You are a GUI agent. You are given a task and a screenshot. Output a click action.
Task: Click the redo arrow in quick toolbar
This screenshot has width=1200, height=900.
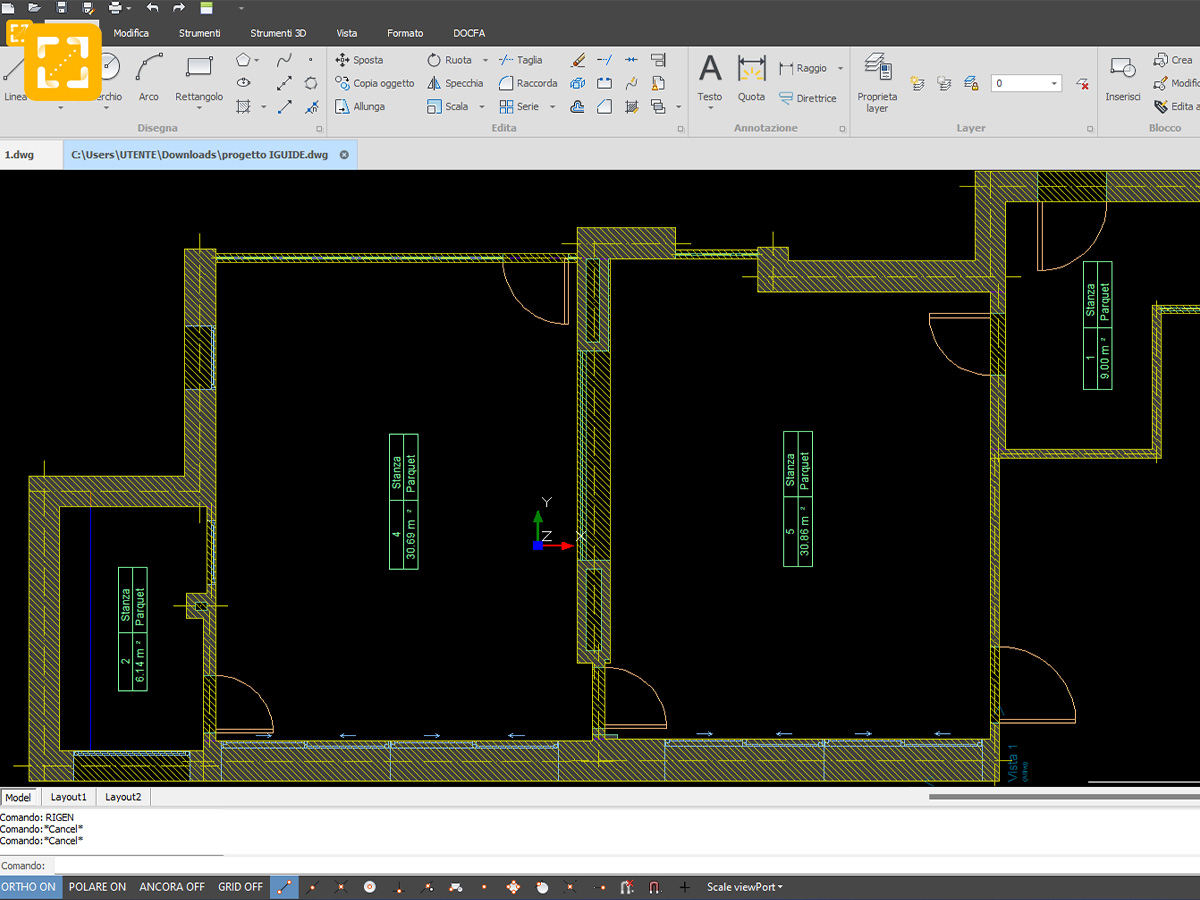[179, 8]
